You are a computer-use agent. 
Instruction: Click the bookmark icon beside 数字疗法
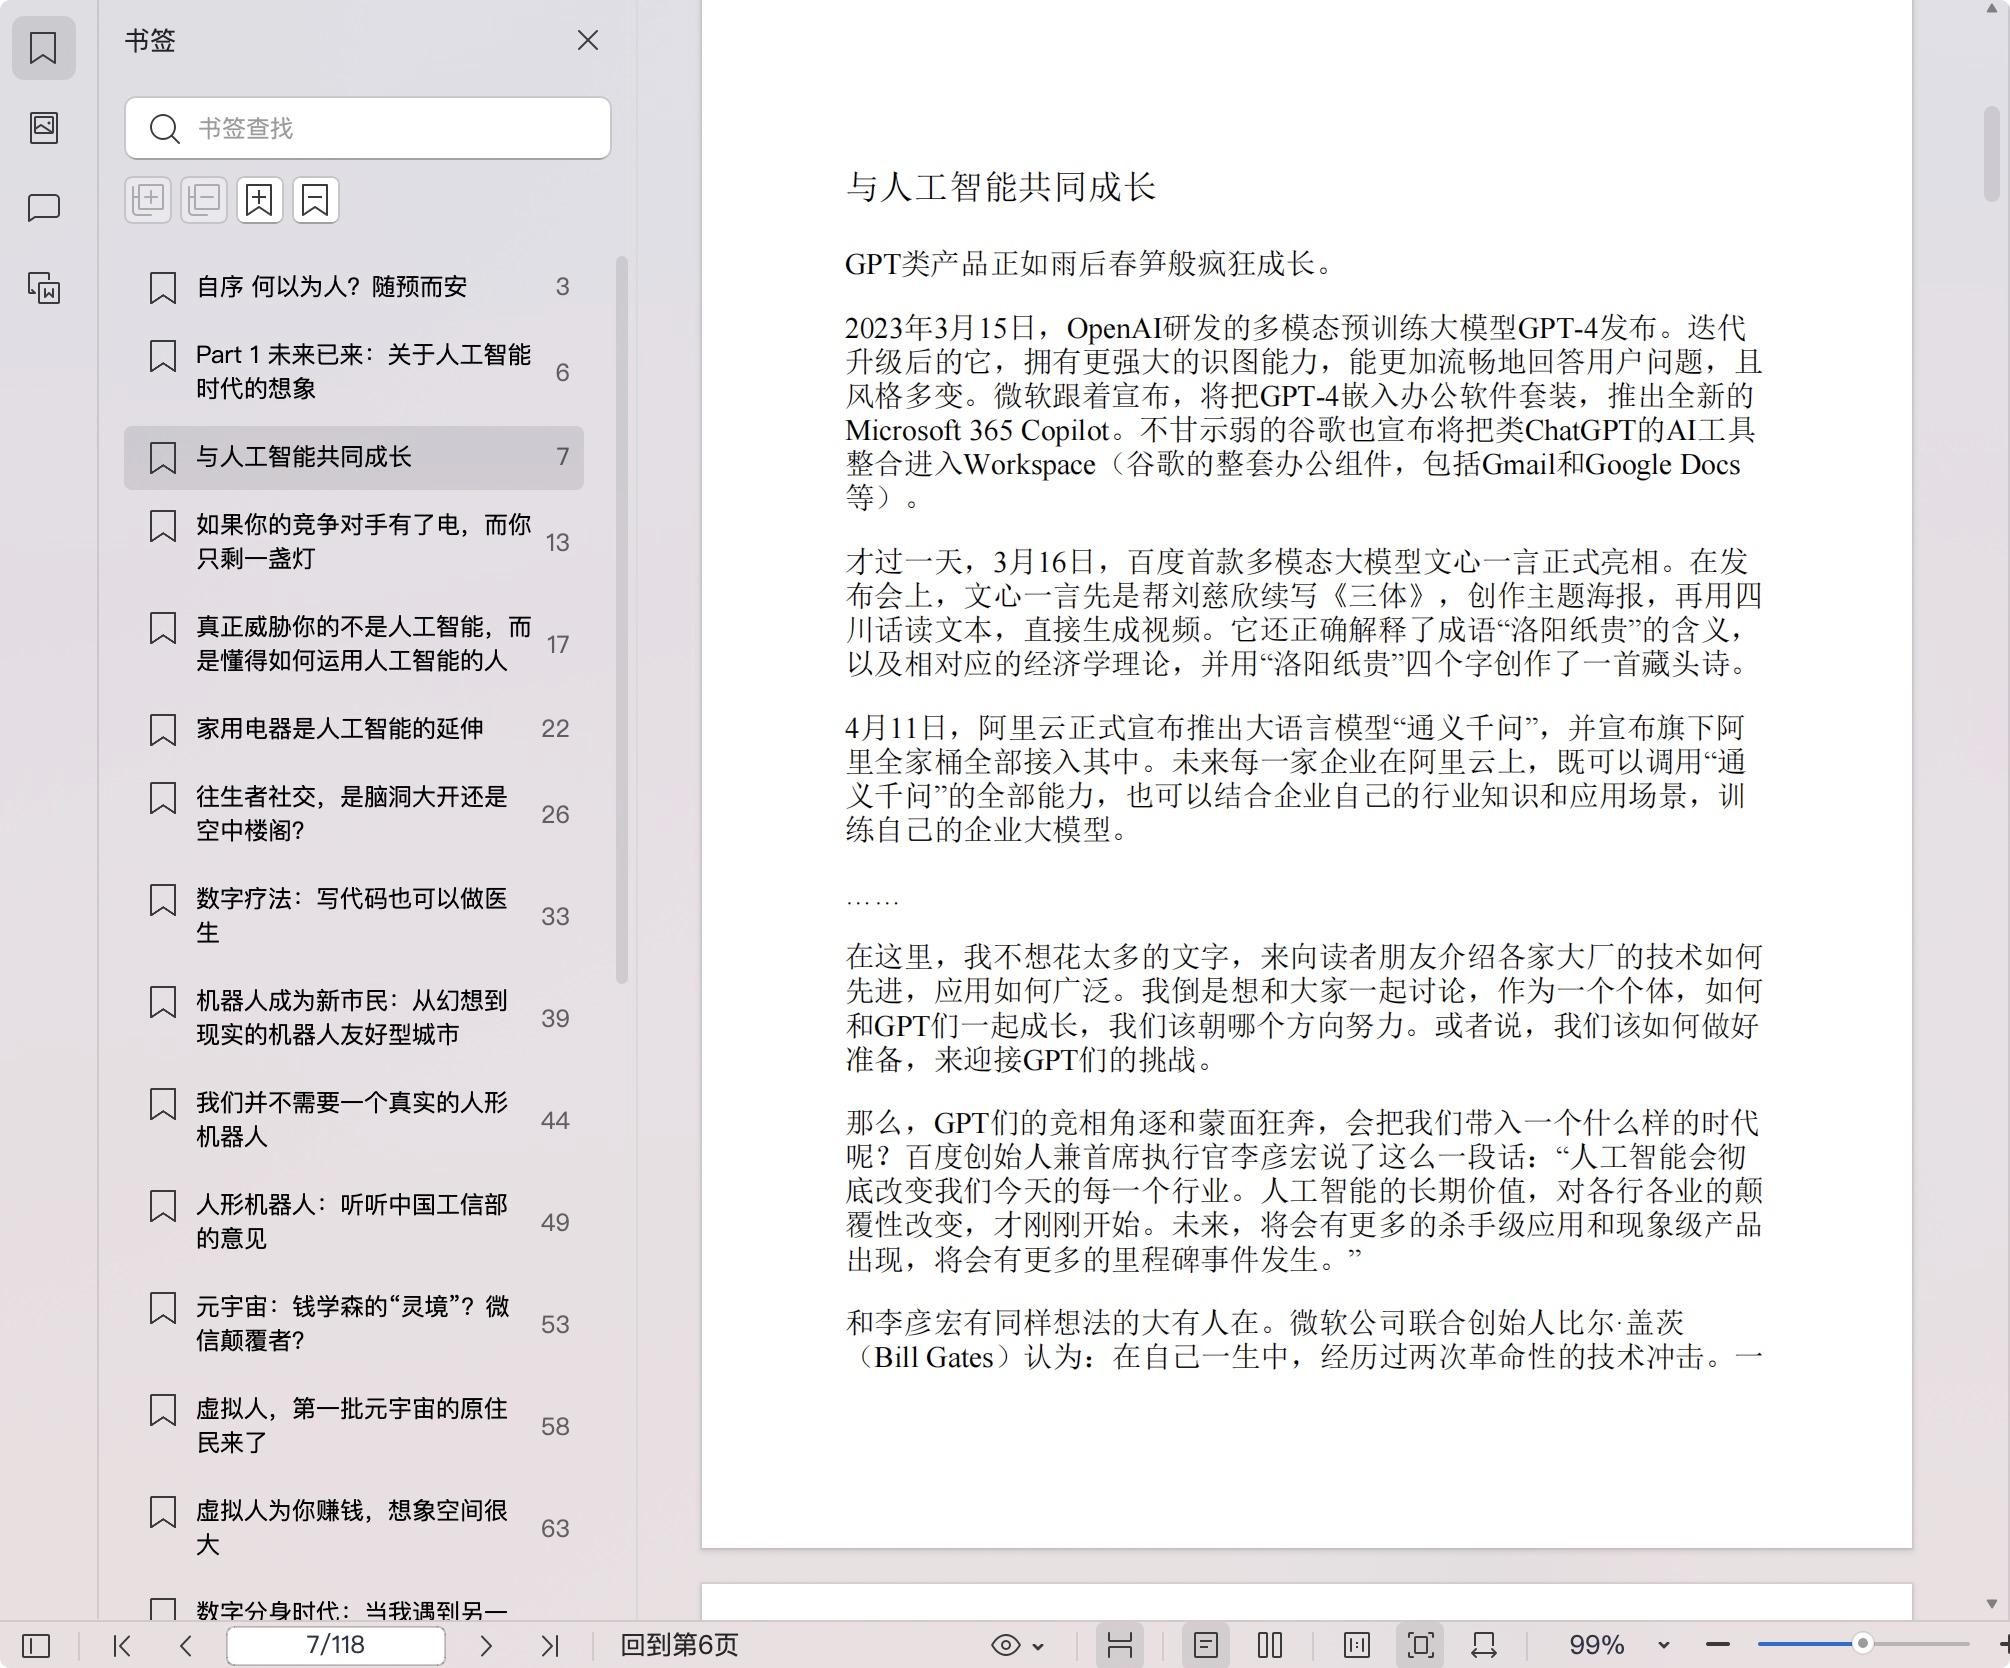tap(162, 899)
